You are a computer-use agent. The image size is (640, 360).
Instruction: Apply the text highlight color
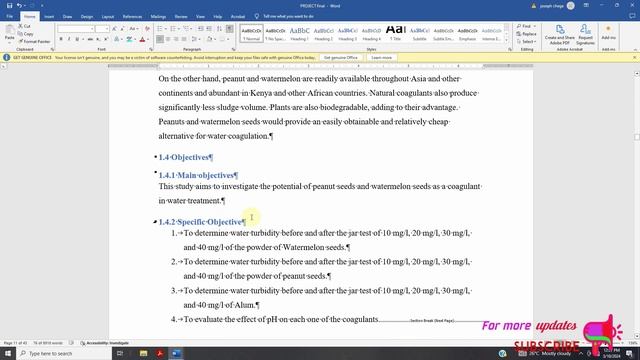click(x=129, y=39)
